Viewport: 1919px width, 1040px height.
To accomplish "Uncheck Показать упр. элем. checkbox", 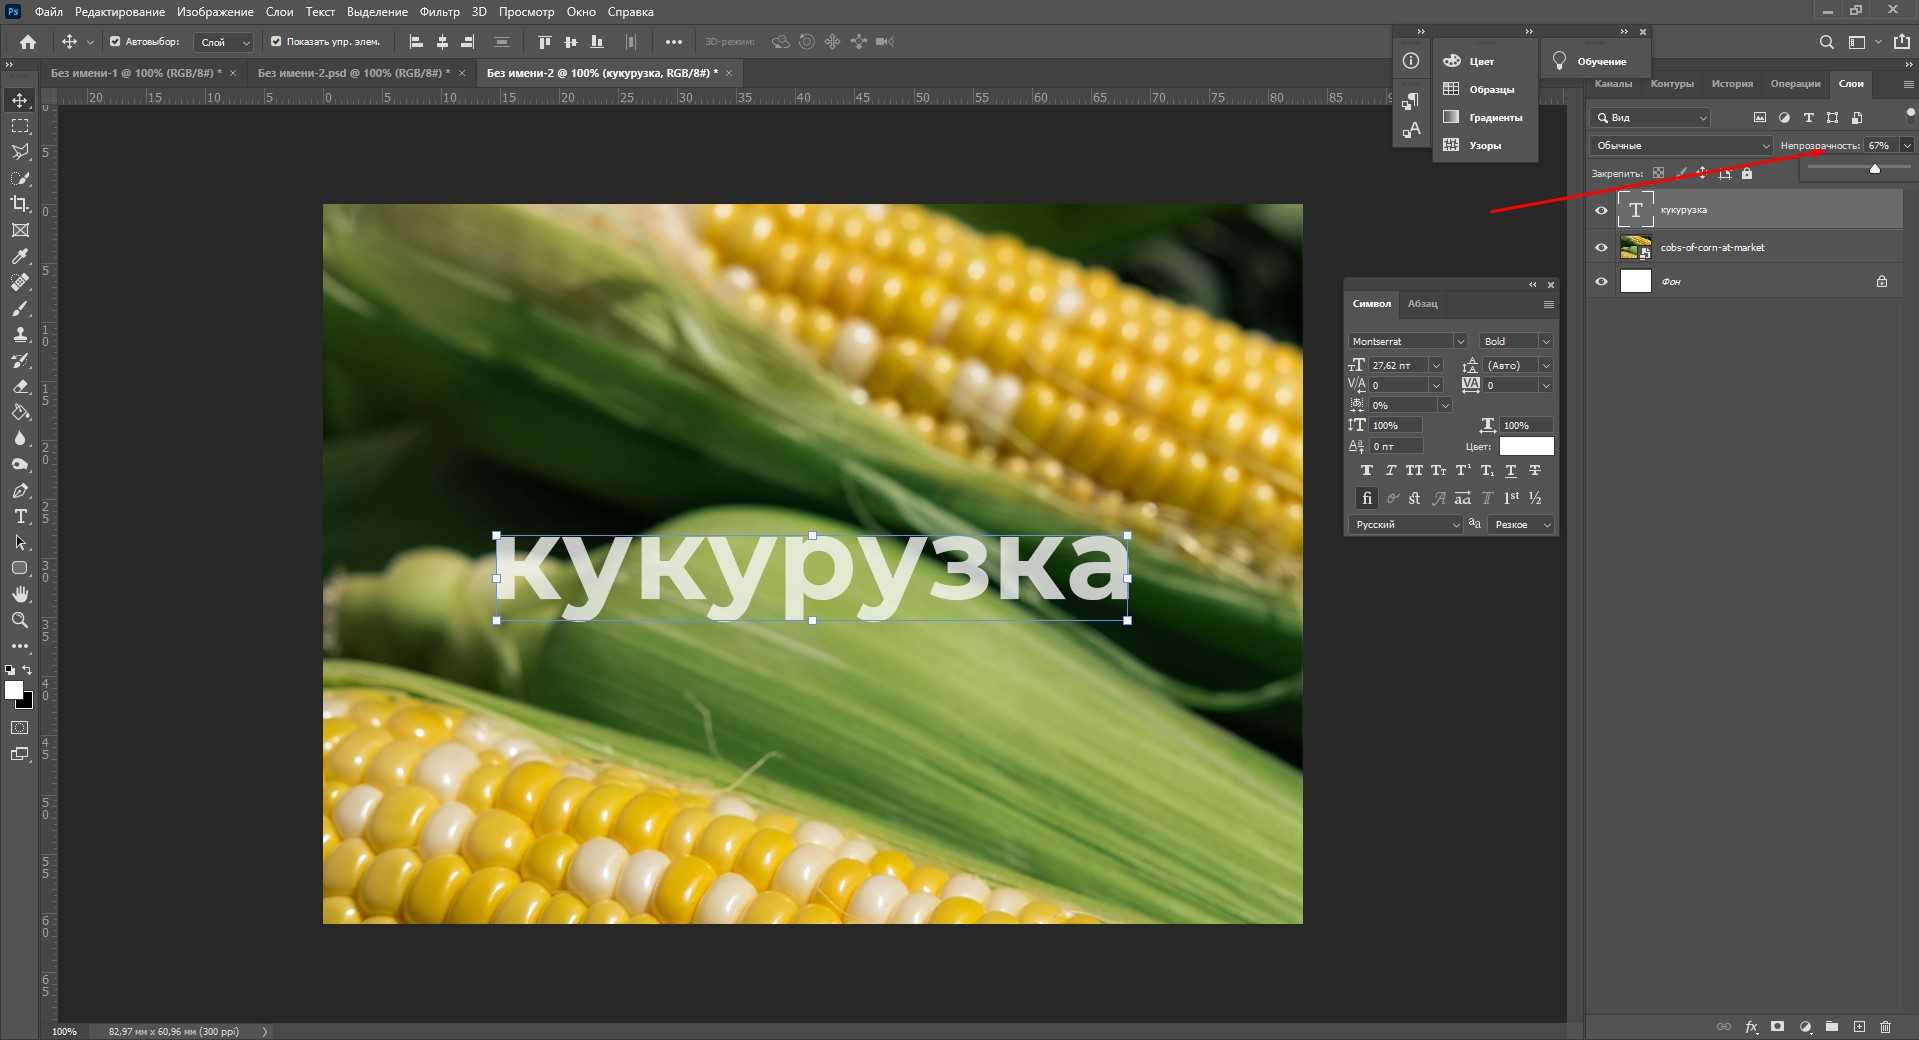I will pos(276,42).
